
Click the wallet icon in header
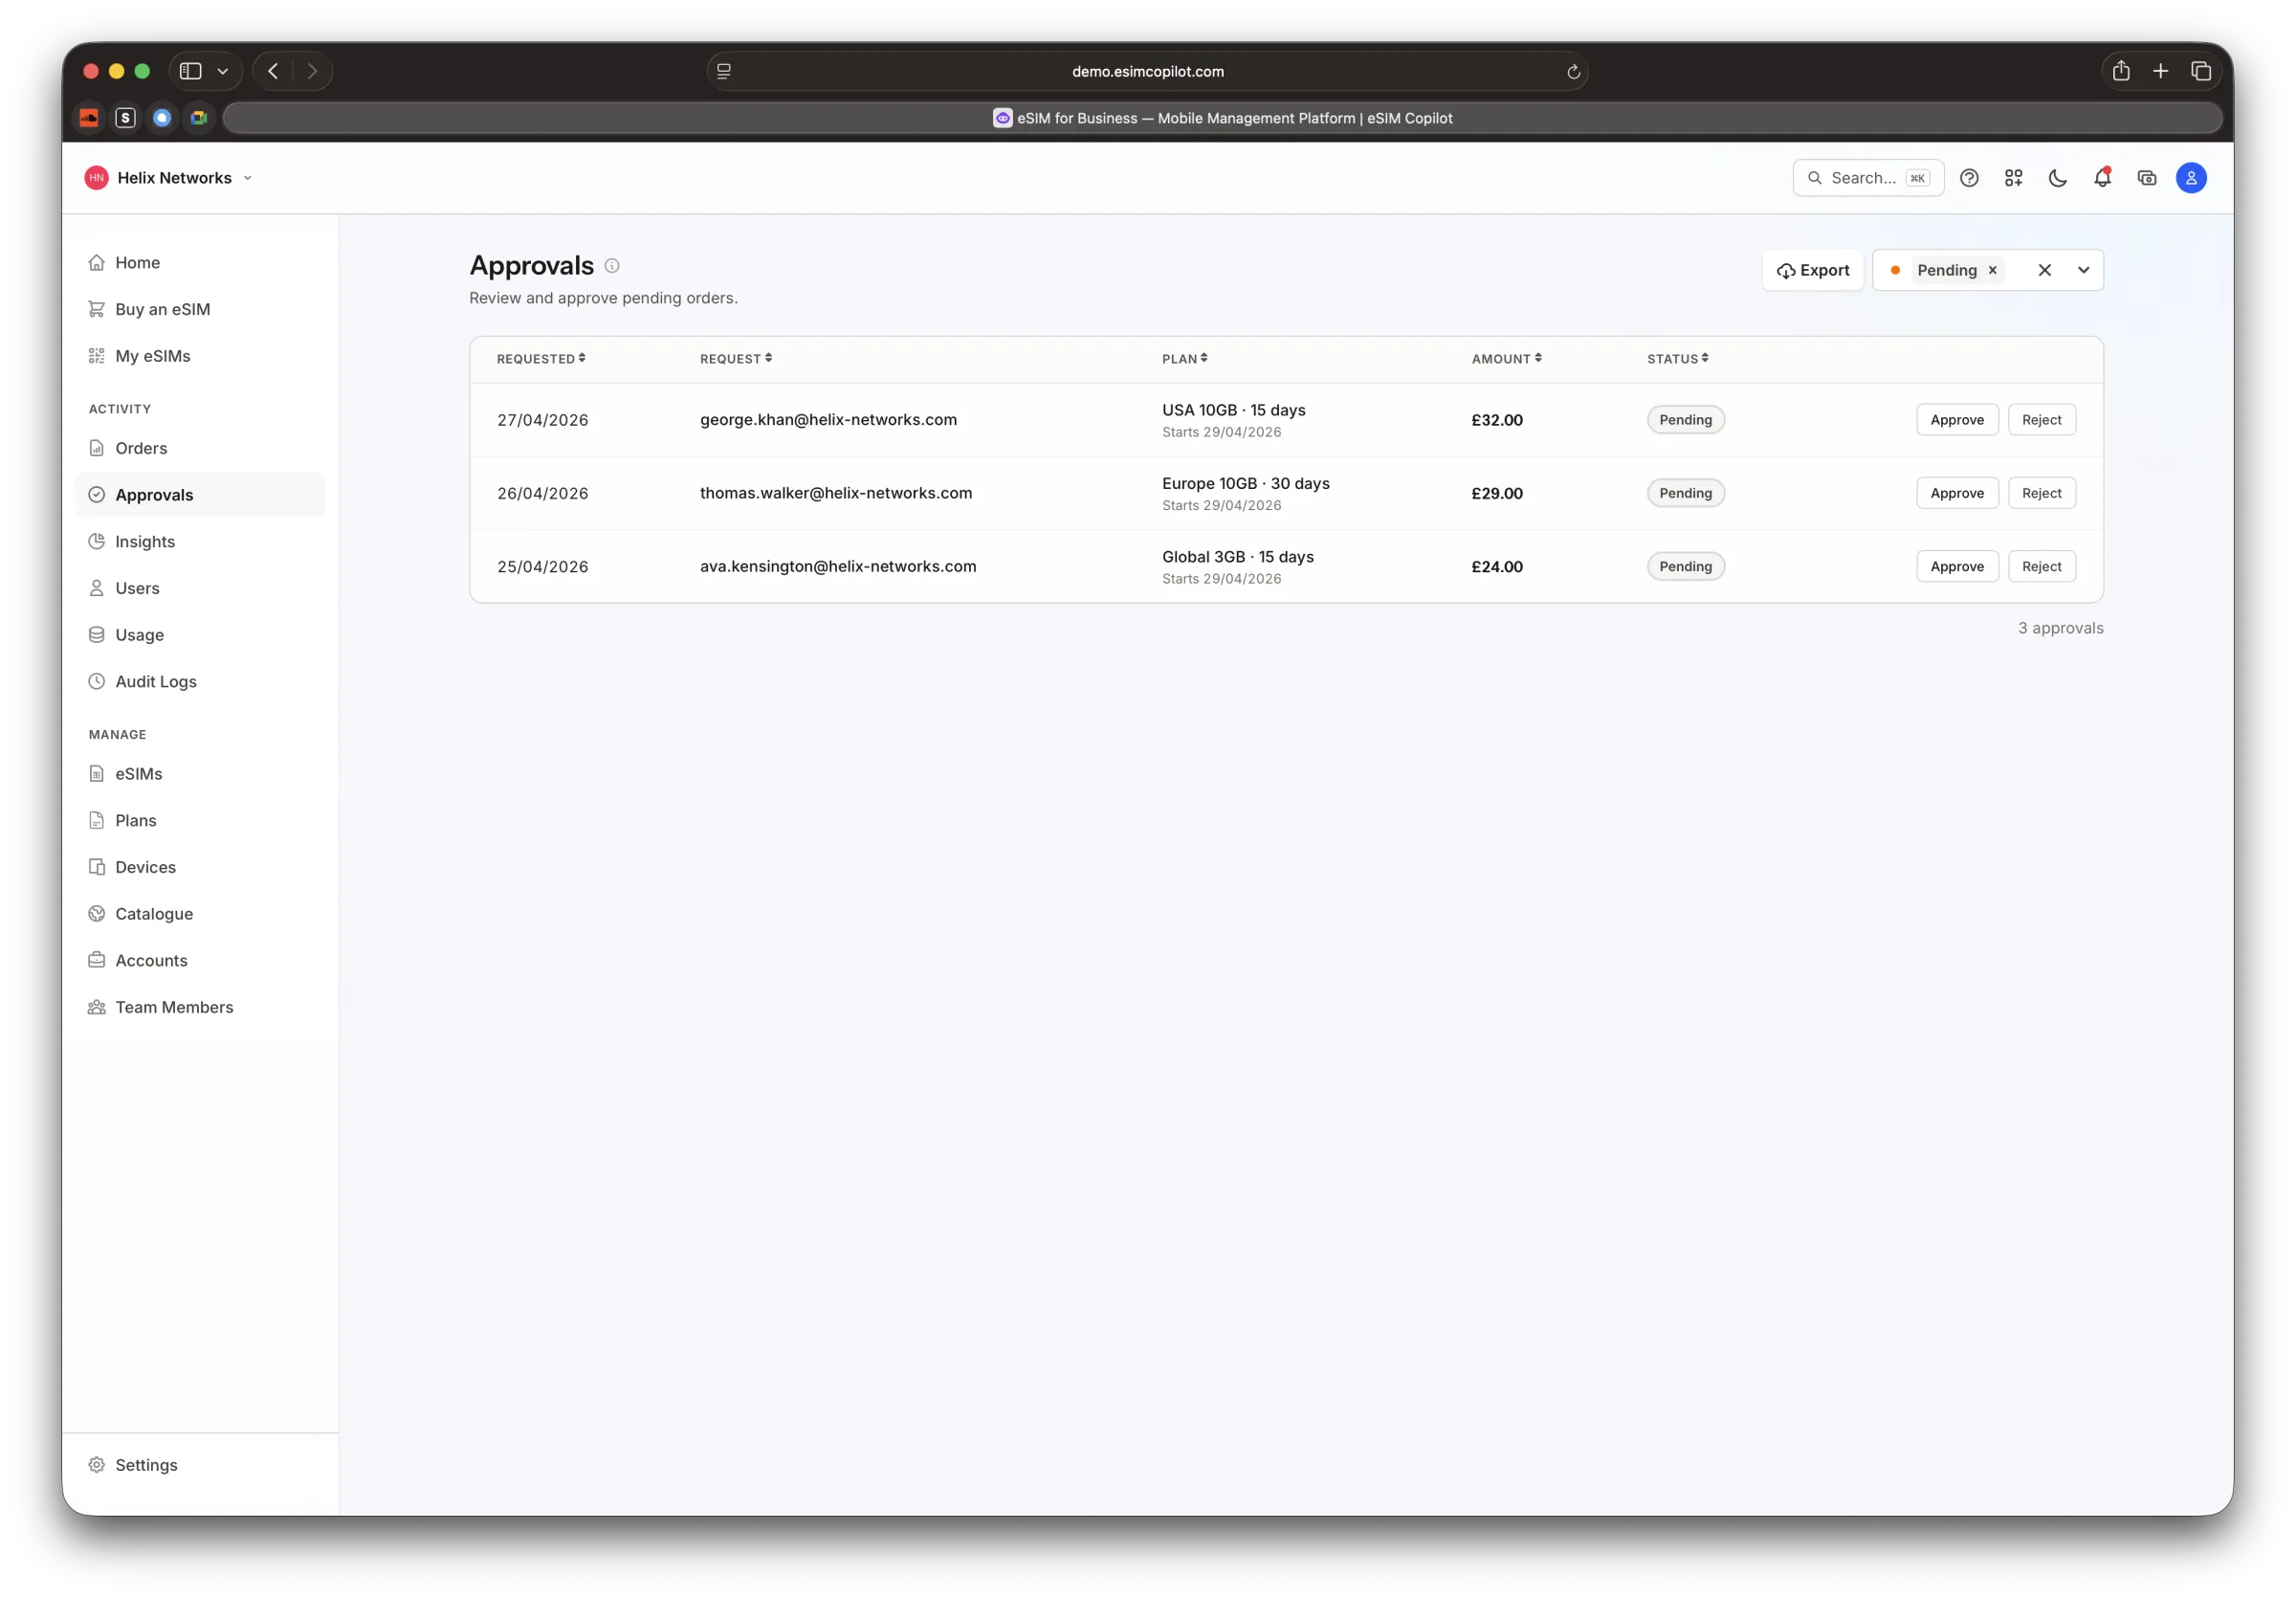(x=2146, y=178)
